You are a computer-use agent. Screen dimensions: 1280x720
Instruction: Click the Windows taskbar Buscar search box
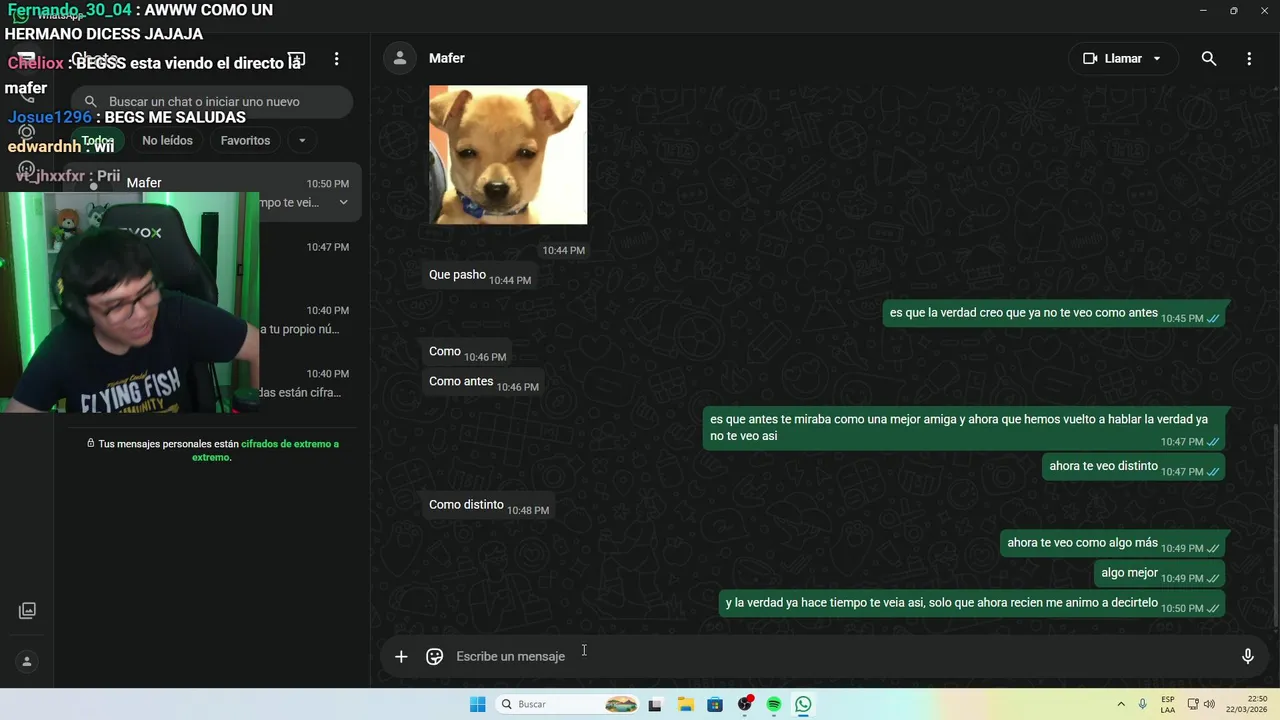(x=567, y=704)
